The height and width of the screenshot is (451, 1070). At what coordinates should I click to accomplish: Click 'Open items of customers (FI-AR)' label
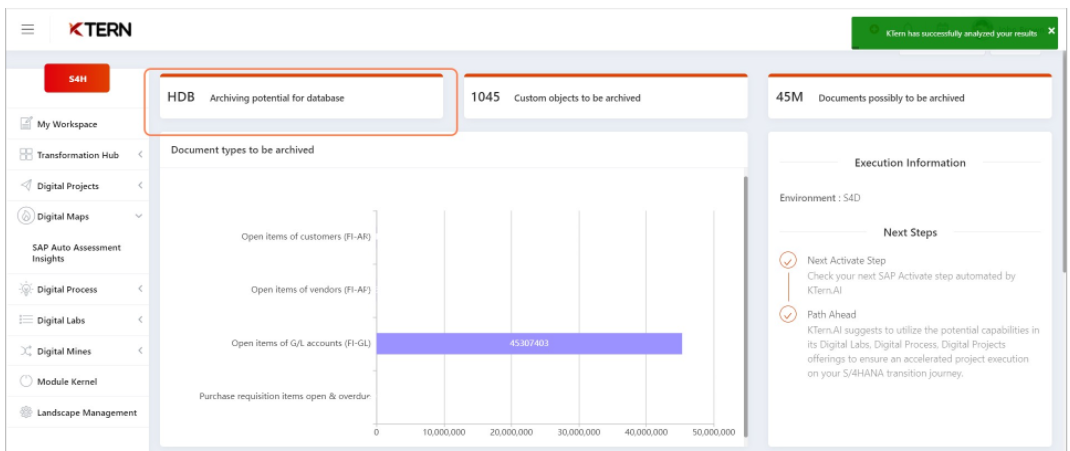tap(306, 237)
